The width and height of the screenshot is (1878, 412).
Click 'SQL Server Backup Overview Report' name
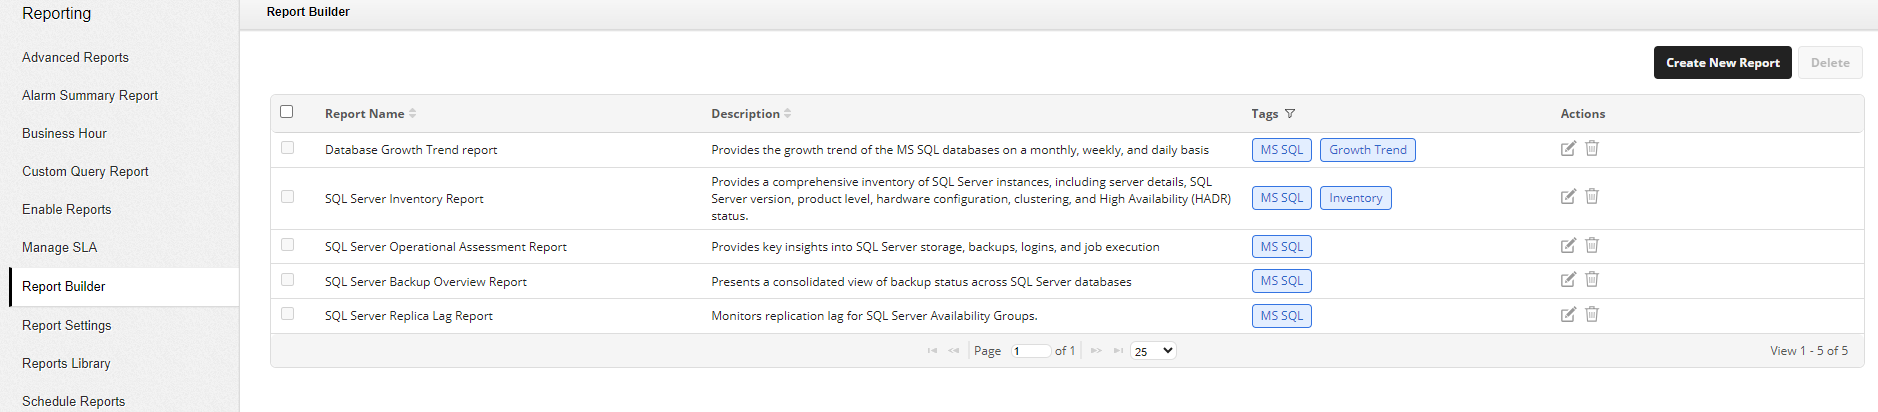coord(426,282)
